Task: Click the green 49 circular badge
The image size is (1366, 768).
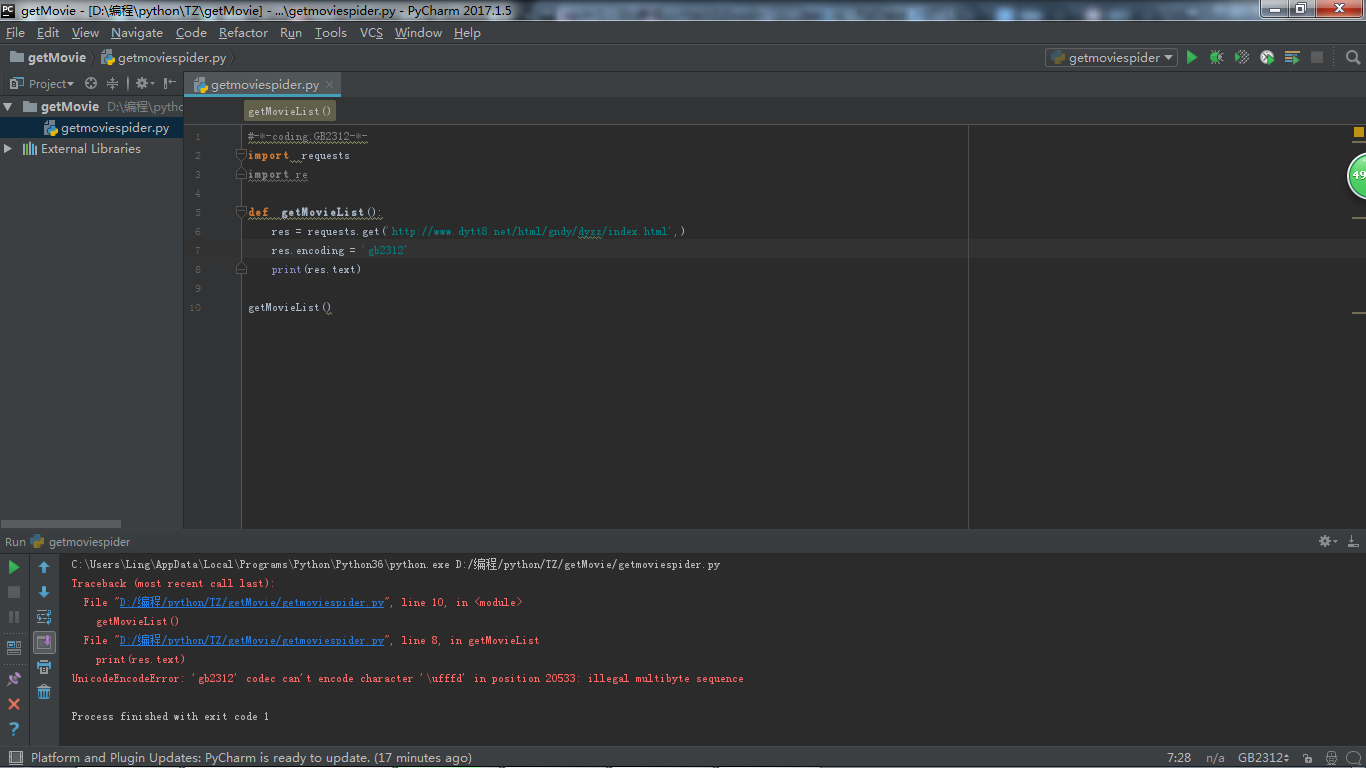Action: point(1357,175)
